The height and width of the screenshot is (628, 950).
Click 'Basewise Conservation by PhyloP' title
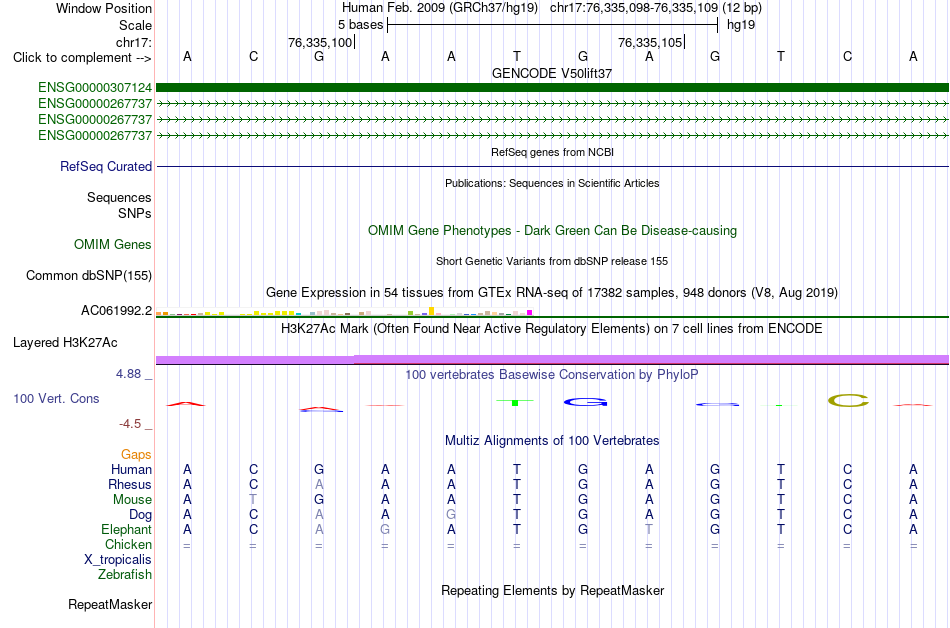point(552,375)
